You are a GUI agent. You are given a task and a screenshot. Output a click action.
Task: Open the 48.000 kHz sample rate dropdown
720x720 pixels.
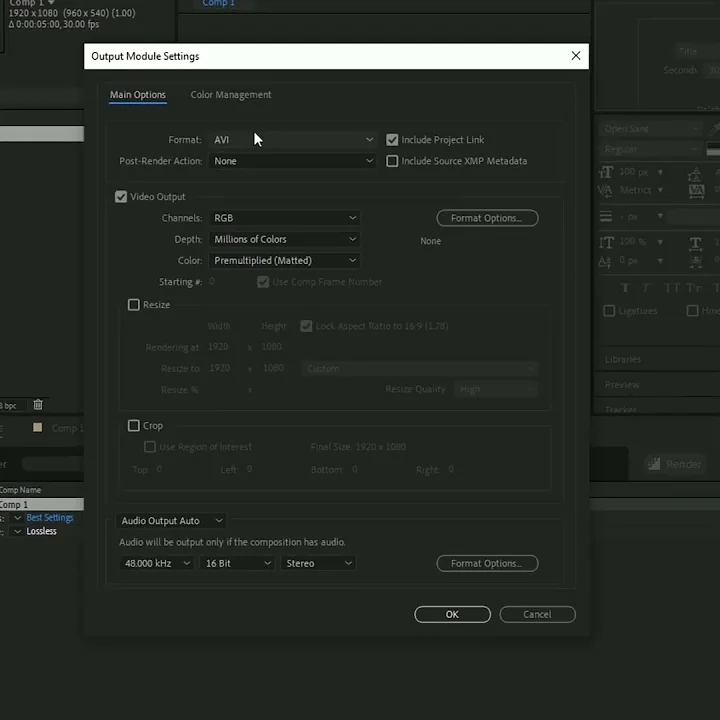tap(157, 563)
